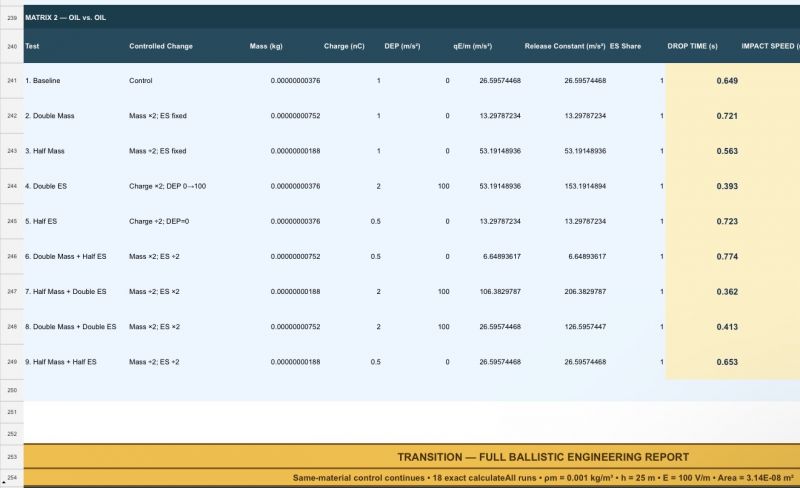Select drop time value 0.723

tap(727, 222)
